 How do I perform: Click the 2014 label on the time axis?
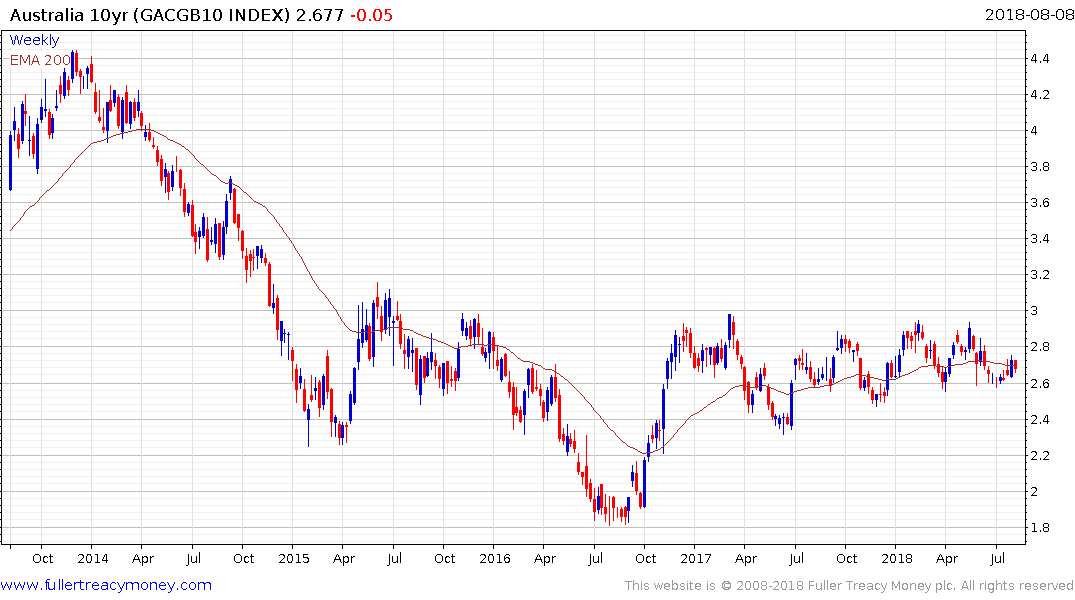[93, 558]
